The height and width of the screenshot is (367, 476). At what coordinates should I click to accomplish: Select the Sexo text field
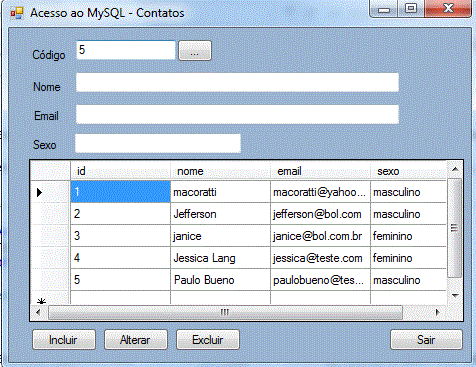point(158,143)
